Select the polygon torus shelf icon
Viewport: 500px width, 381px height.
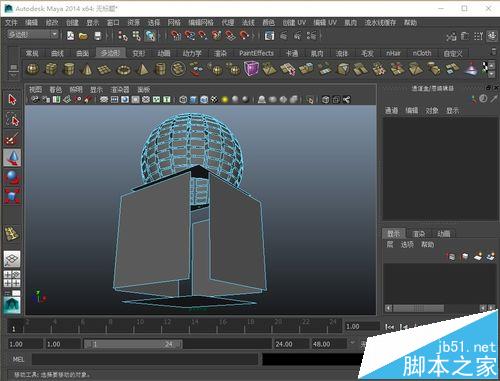coord(124,70)
